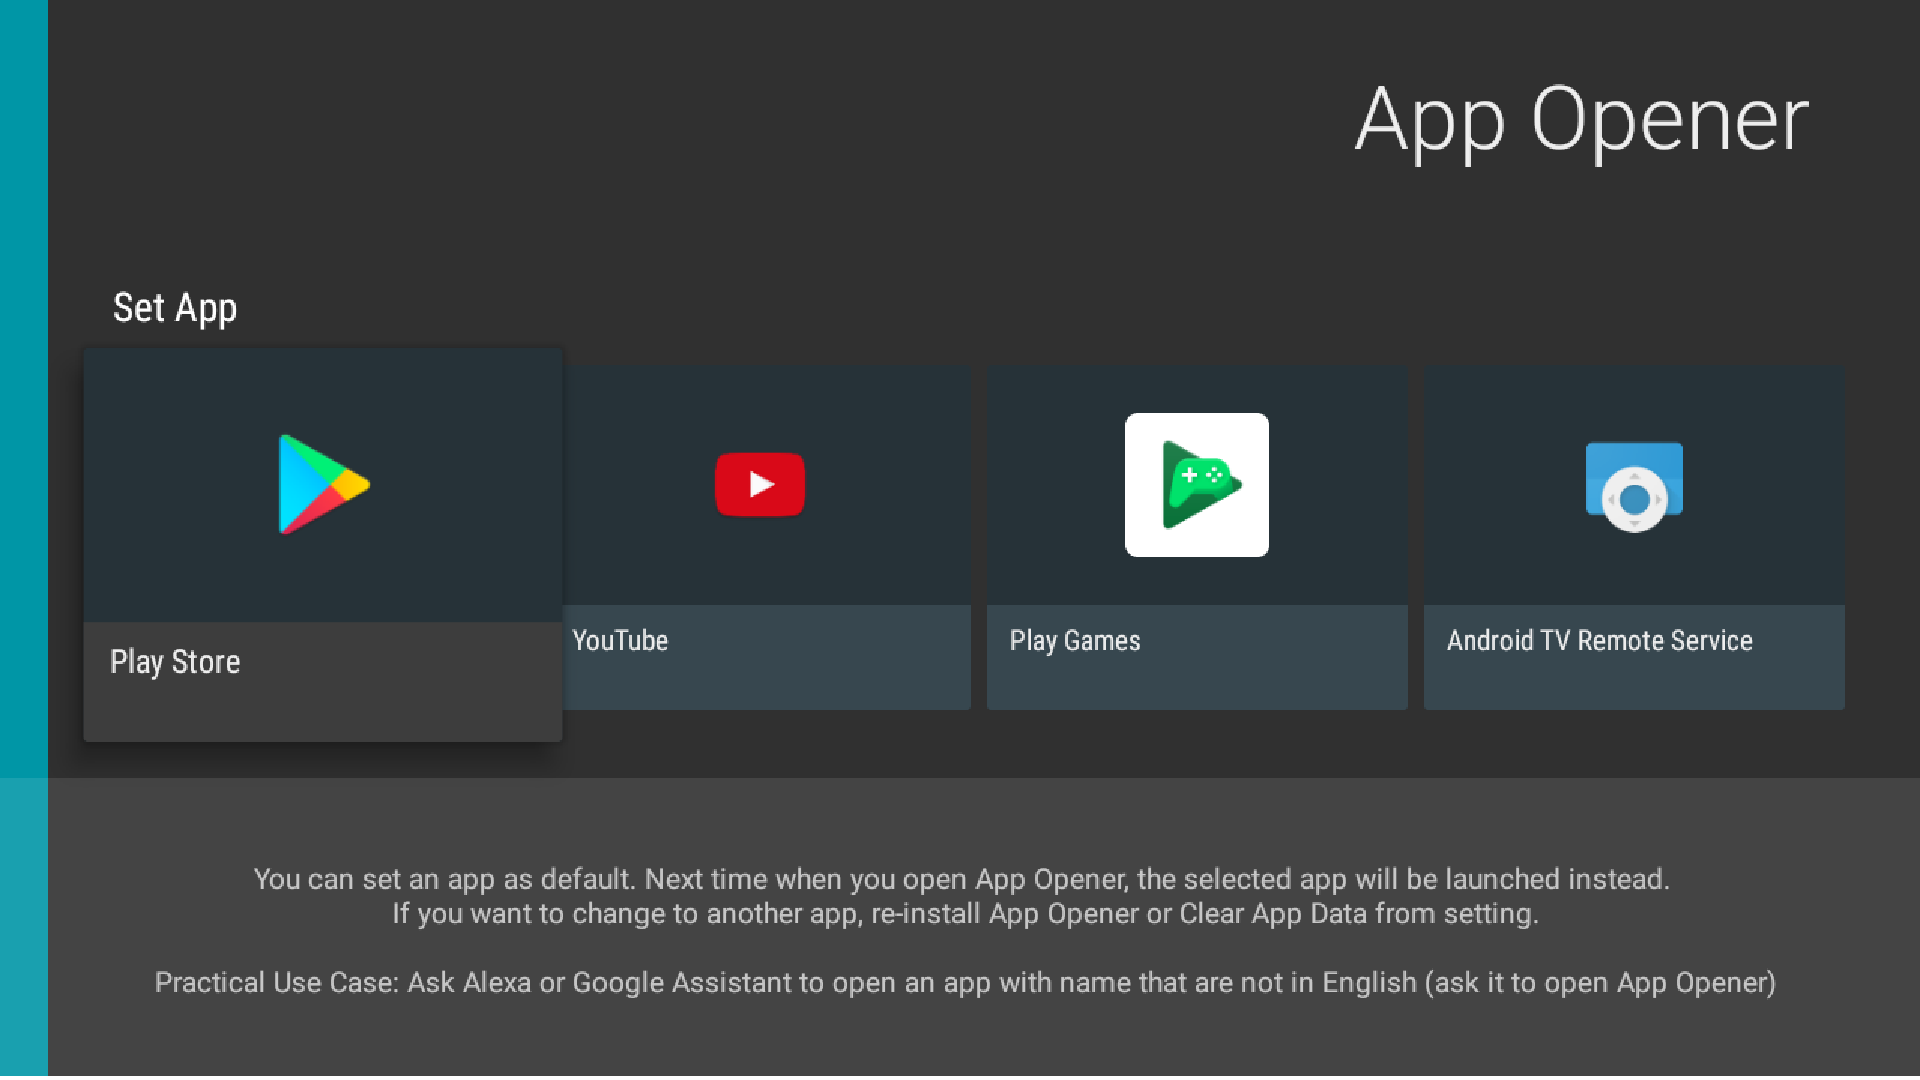The width and height of the screenshot is (1920, 1080).
Task: Click the default app instruction text
Action: [x=960, y=896]
